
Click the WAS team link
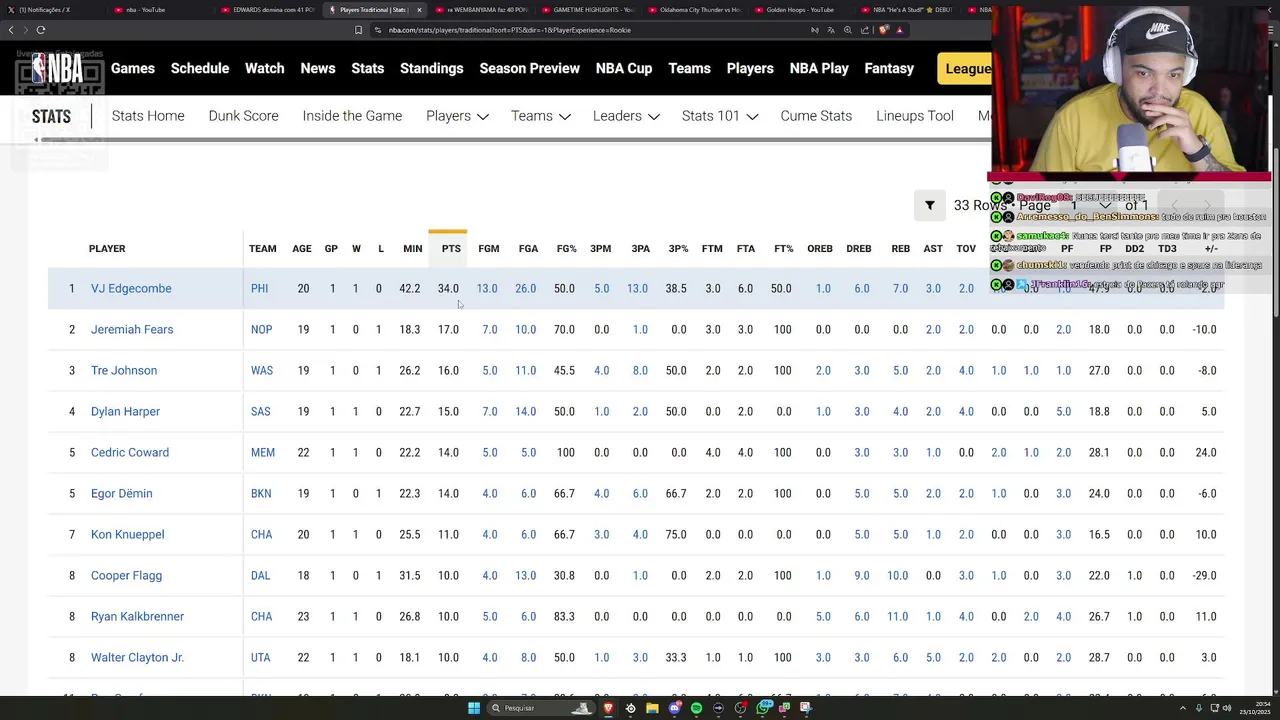tap(262, 370)
